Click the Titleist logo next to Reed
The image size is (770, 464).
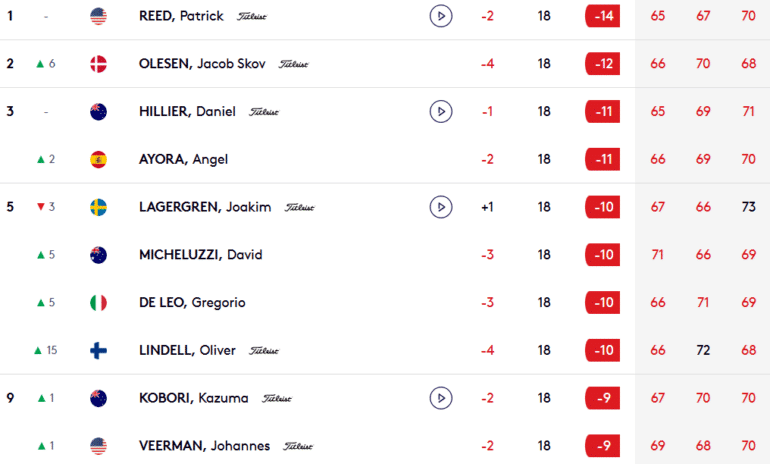pyautogui.click(x=253, y=17)
